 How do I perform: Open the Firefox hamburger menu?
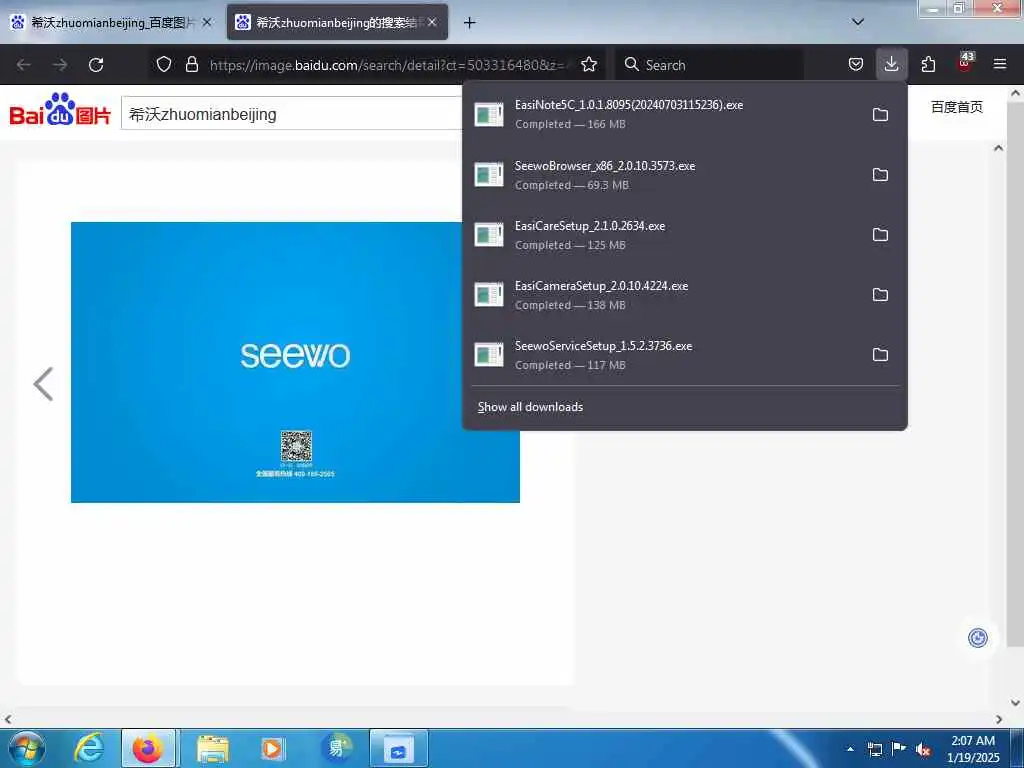click(1000, 64)
